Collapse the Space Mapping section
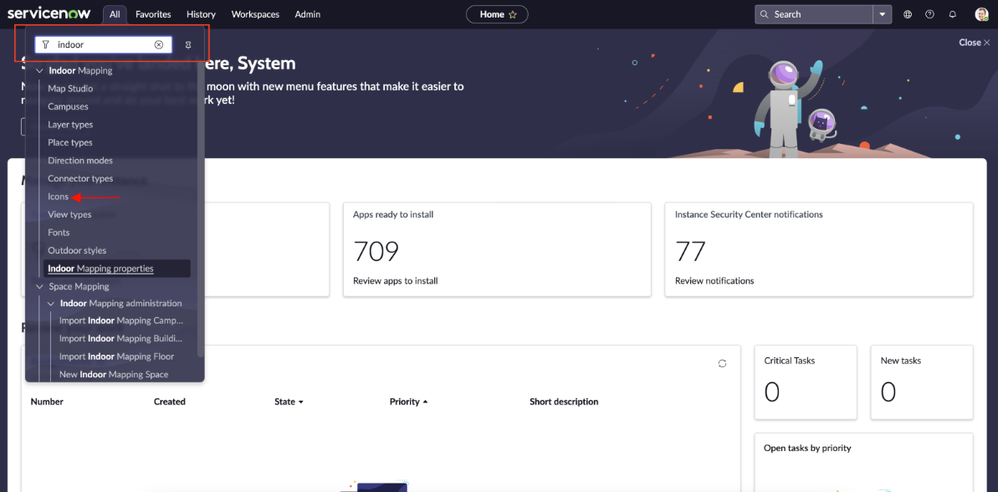 39,286
